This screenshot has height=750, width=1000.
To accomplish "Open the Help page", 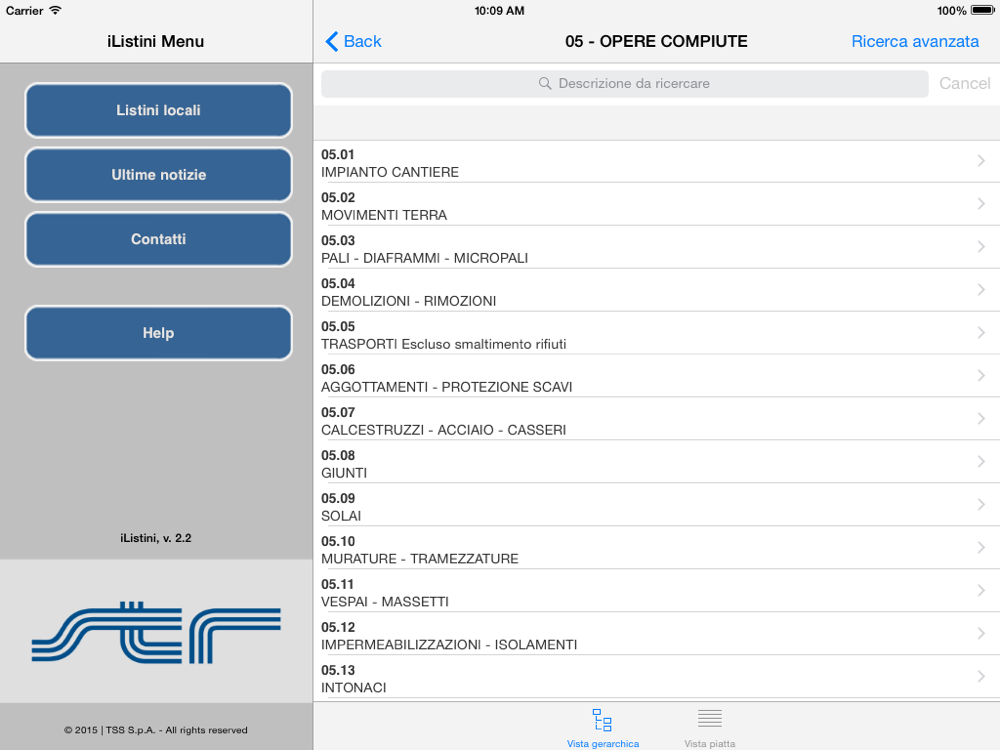I will coord(158,333).
